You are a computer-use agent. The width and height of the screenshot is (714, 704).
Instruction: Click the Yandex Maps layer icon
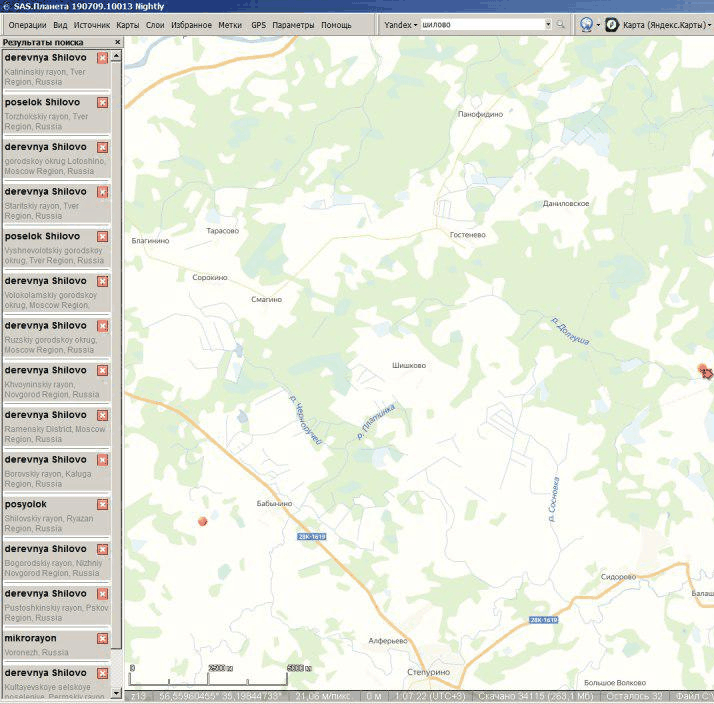pyautogui.click(x=612, y=24)
